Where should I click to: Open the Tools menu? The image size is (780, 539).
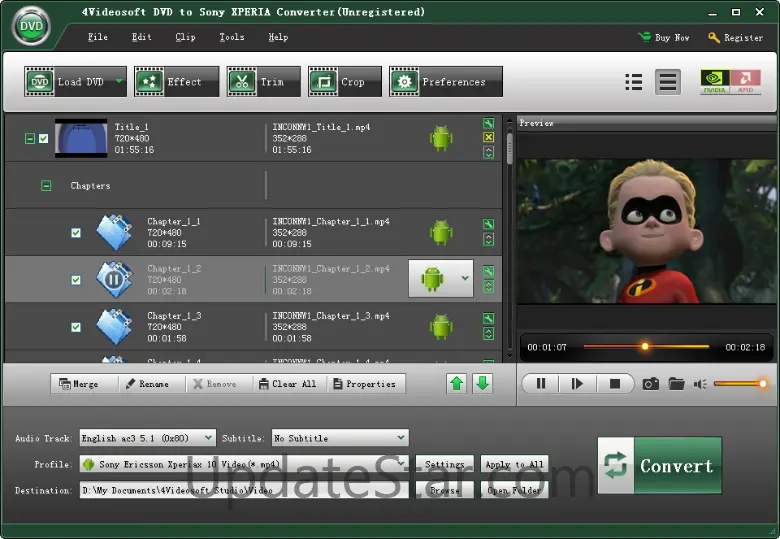232,37
